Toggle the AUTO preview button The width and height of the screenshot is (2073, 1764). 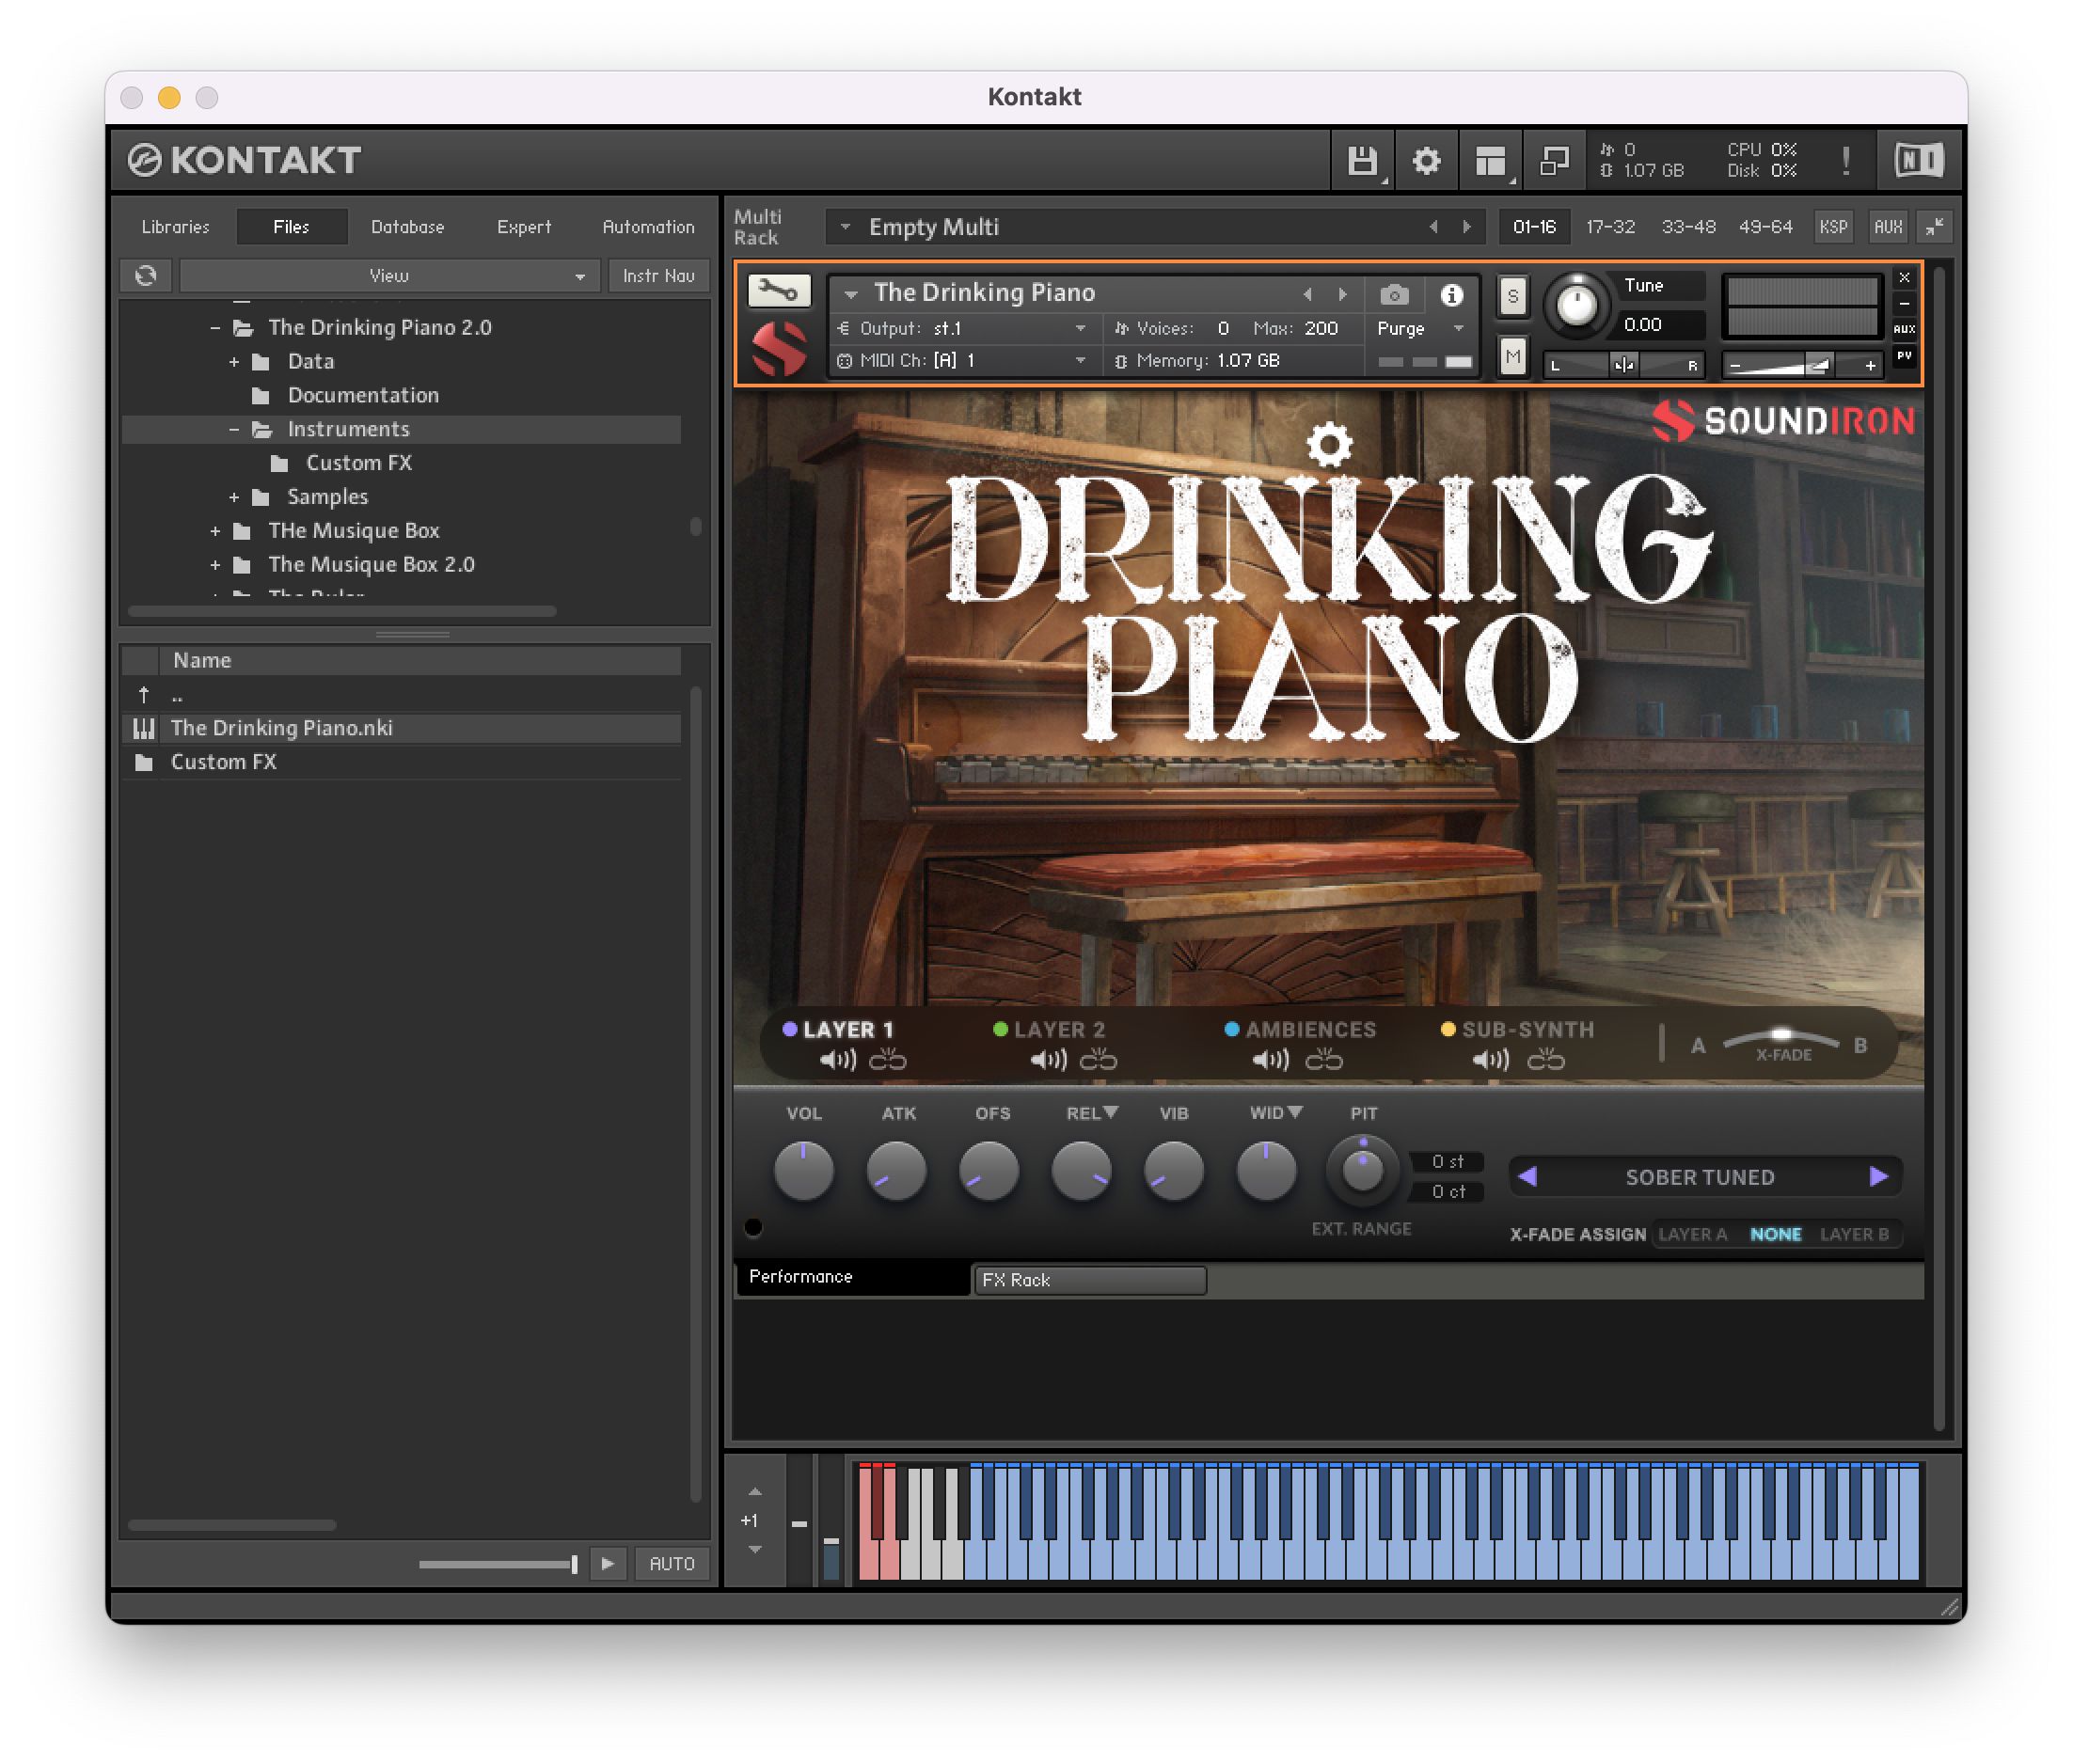point(672,1563)
